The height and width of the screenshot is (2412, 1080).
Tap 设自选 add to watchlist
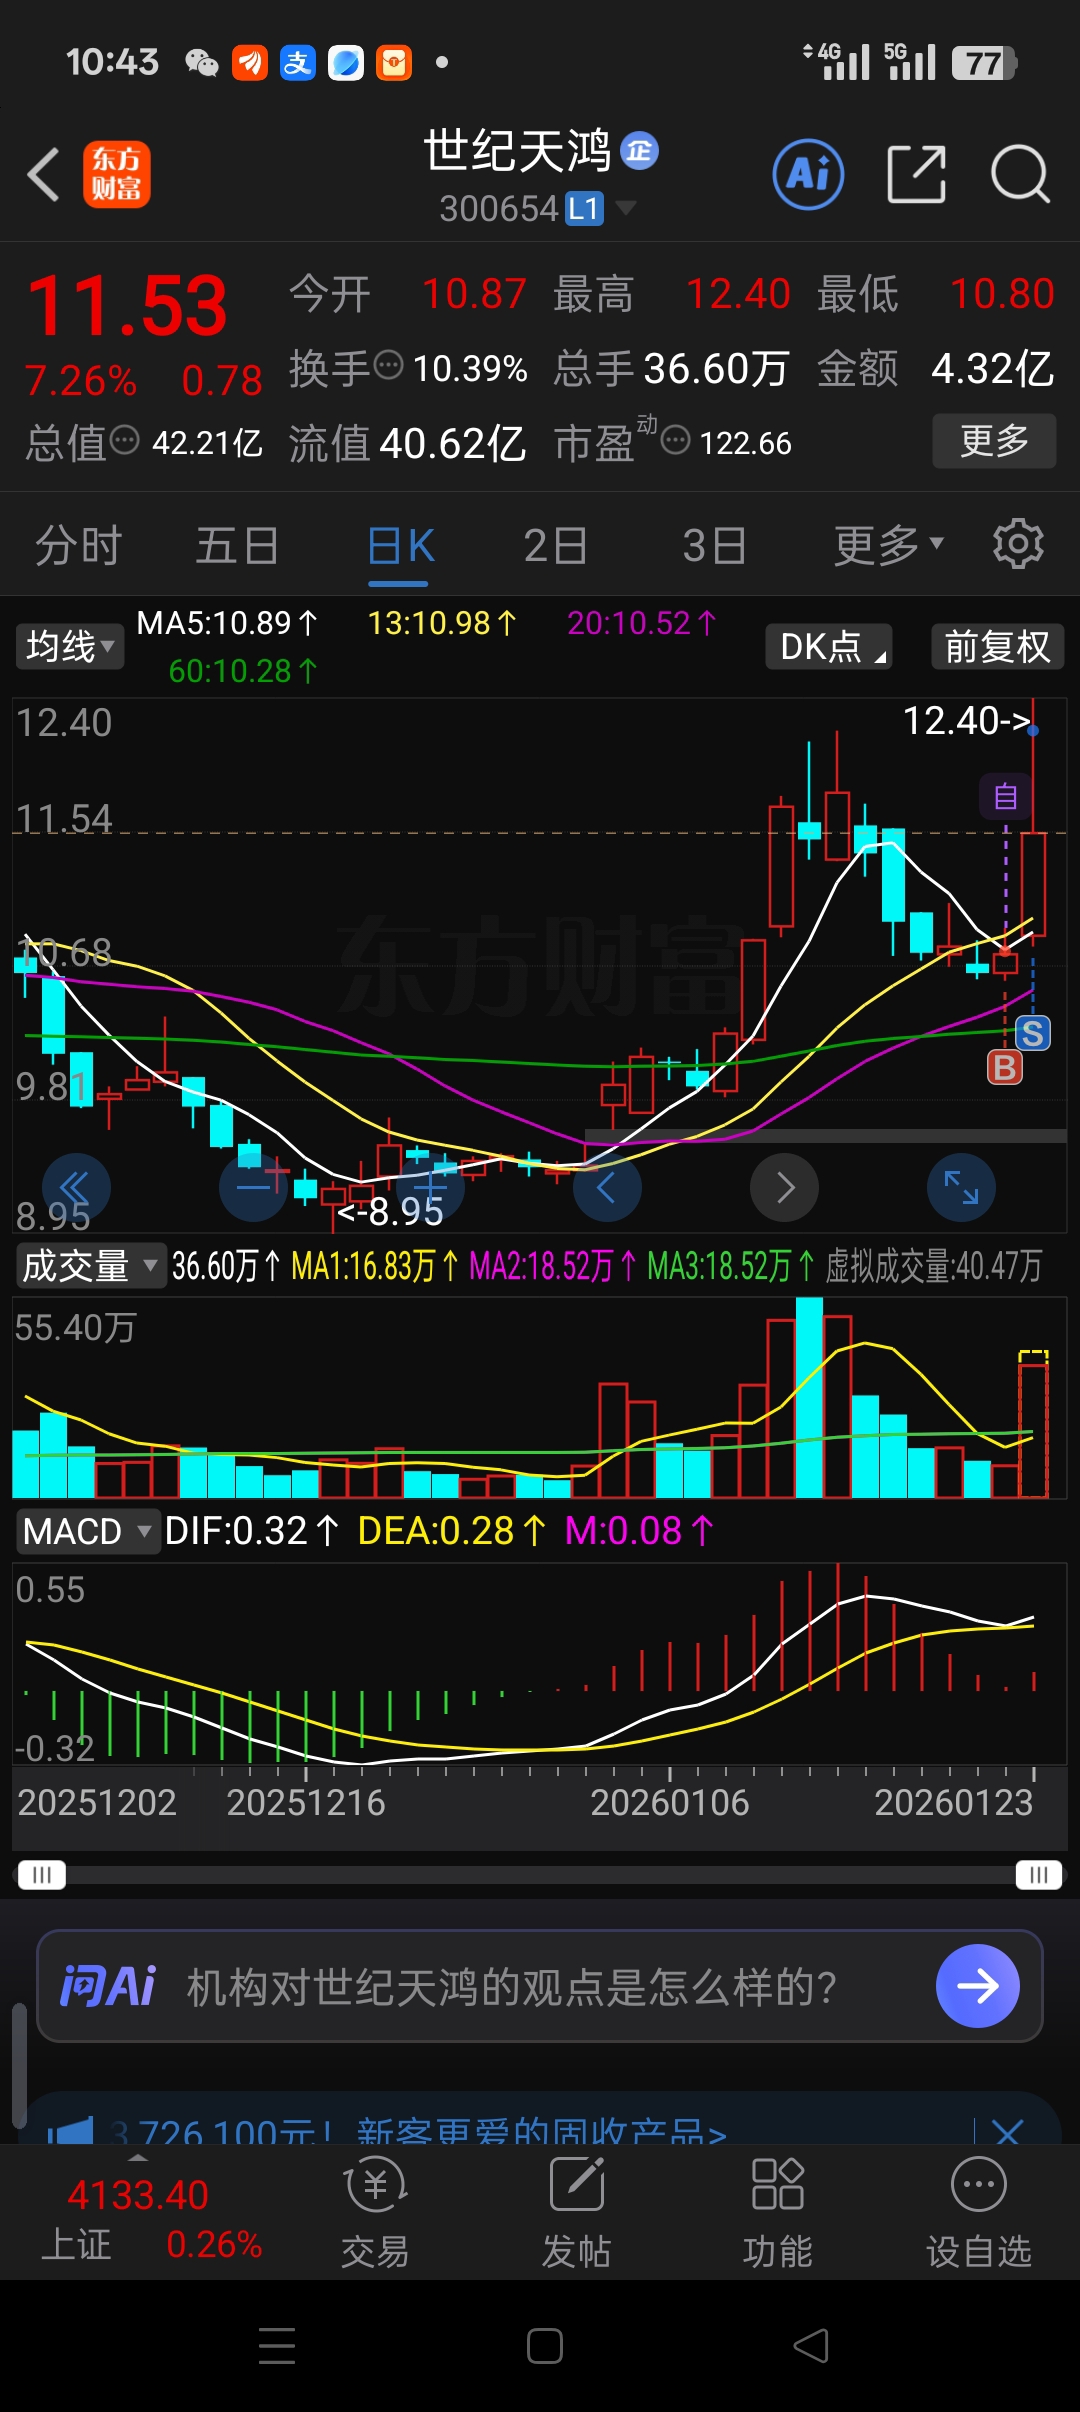click(x=979, y=2214)
